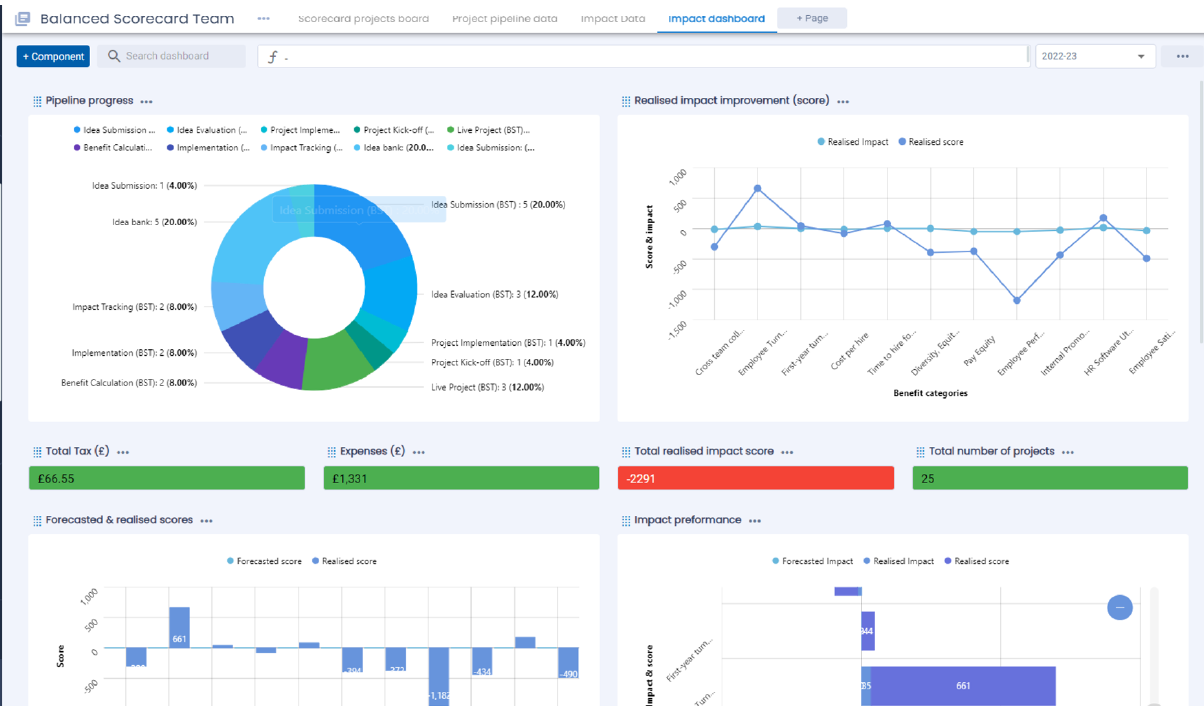The image size is (1204, 721).
Task: Click the Balanced Scorecard Team workspace icon
Action: pyautogui.click(x=23, y=18)
